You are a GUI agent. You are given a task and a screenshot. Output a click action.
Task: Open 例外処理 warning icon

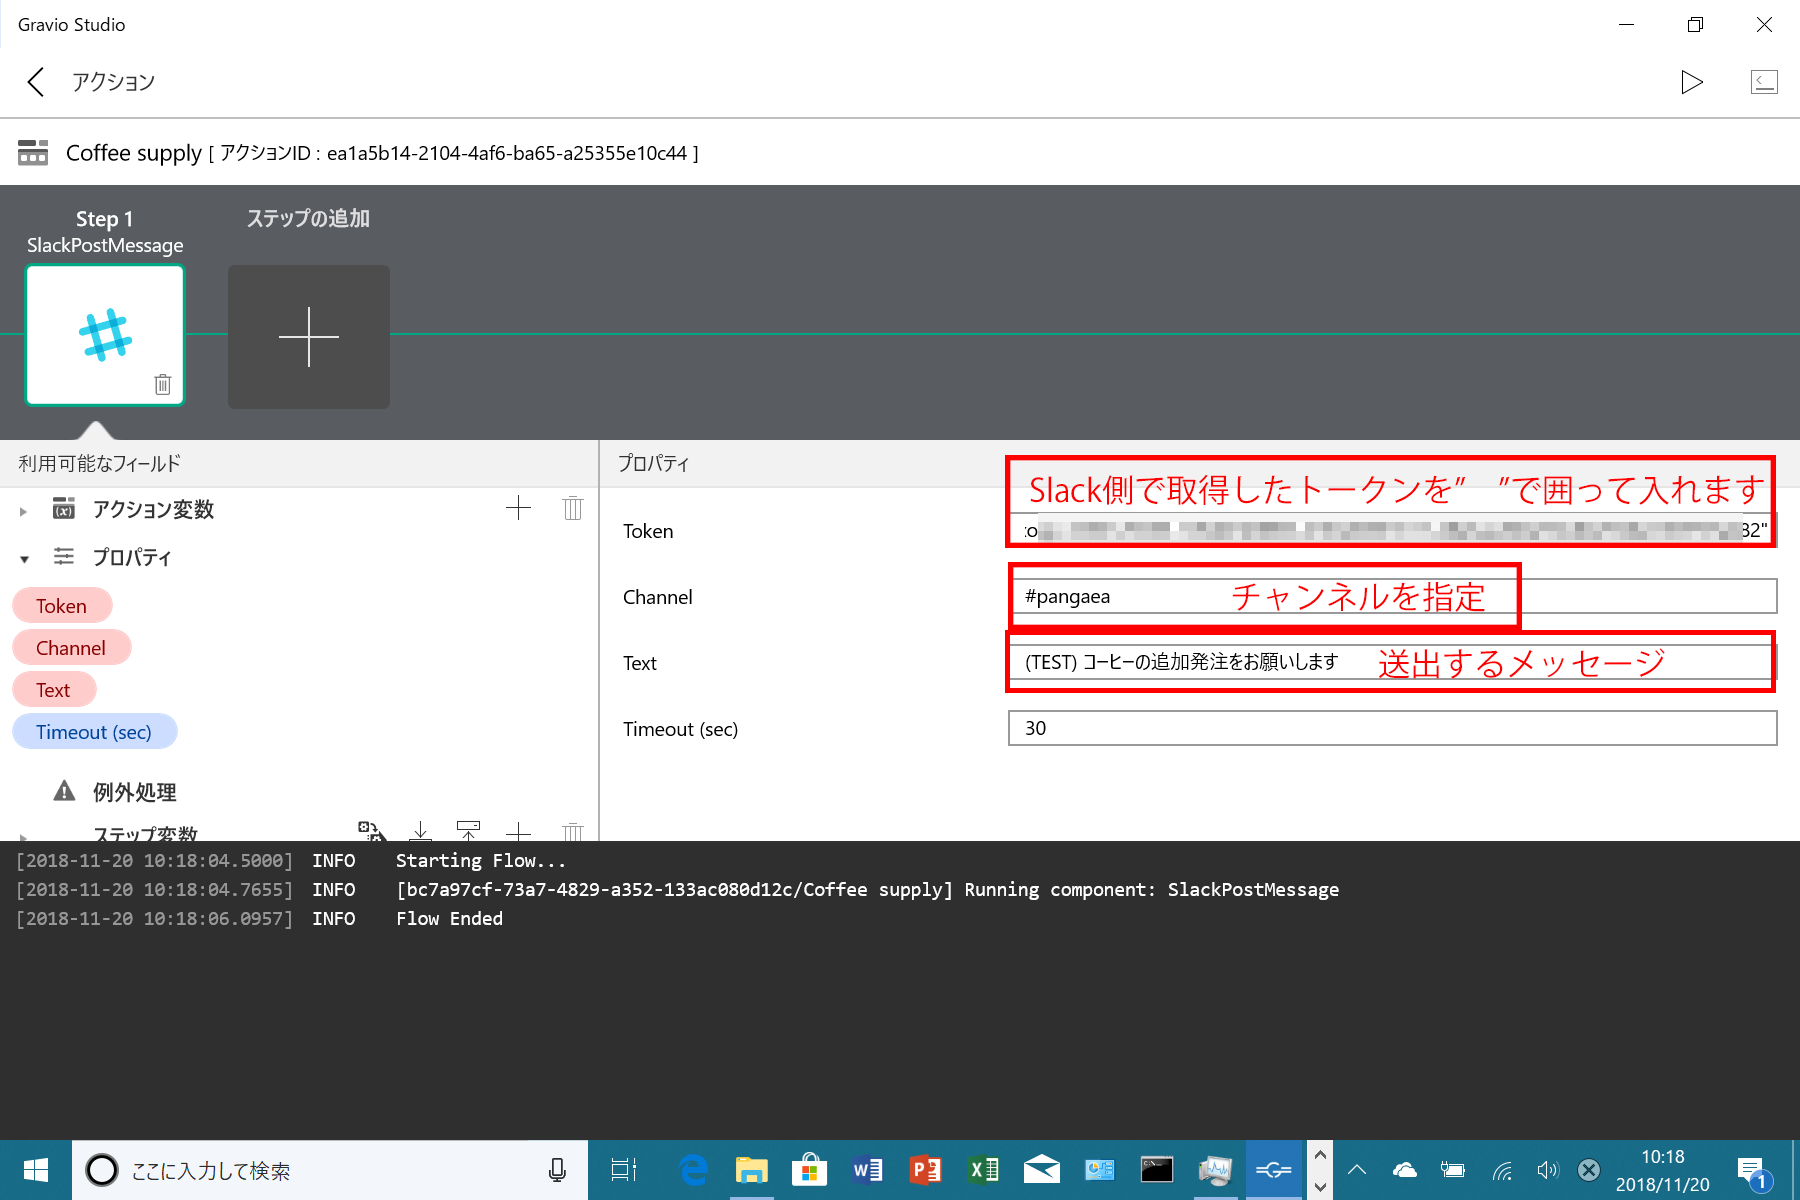tap(64, 791)
